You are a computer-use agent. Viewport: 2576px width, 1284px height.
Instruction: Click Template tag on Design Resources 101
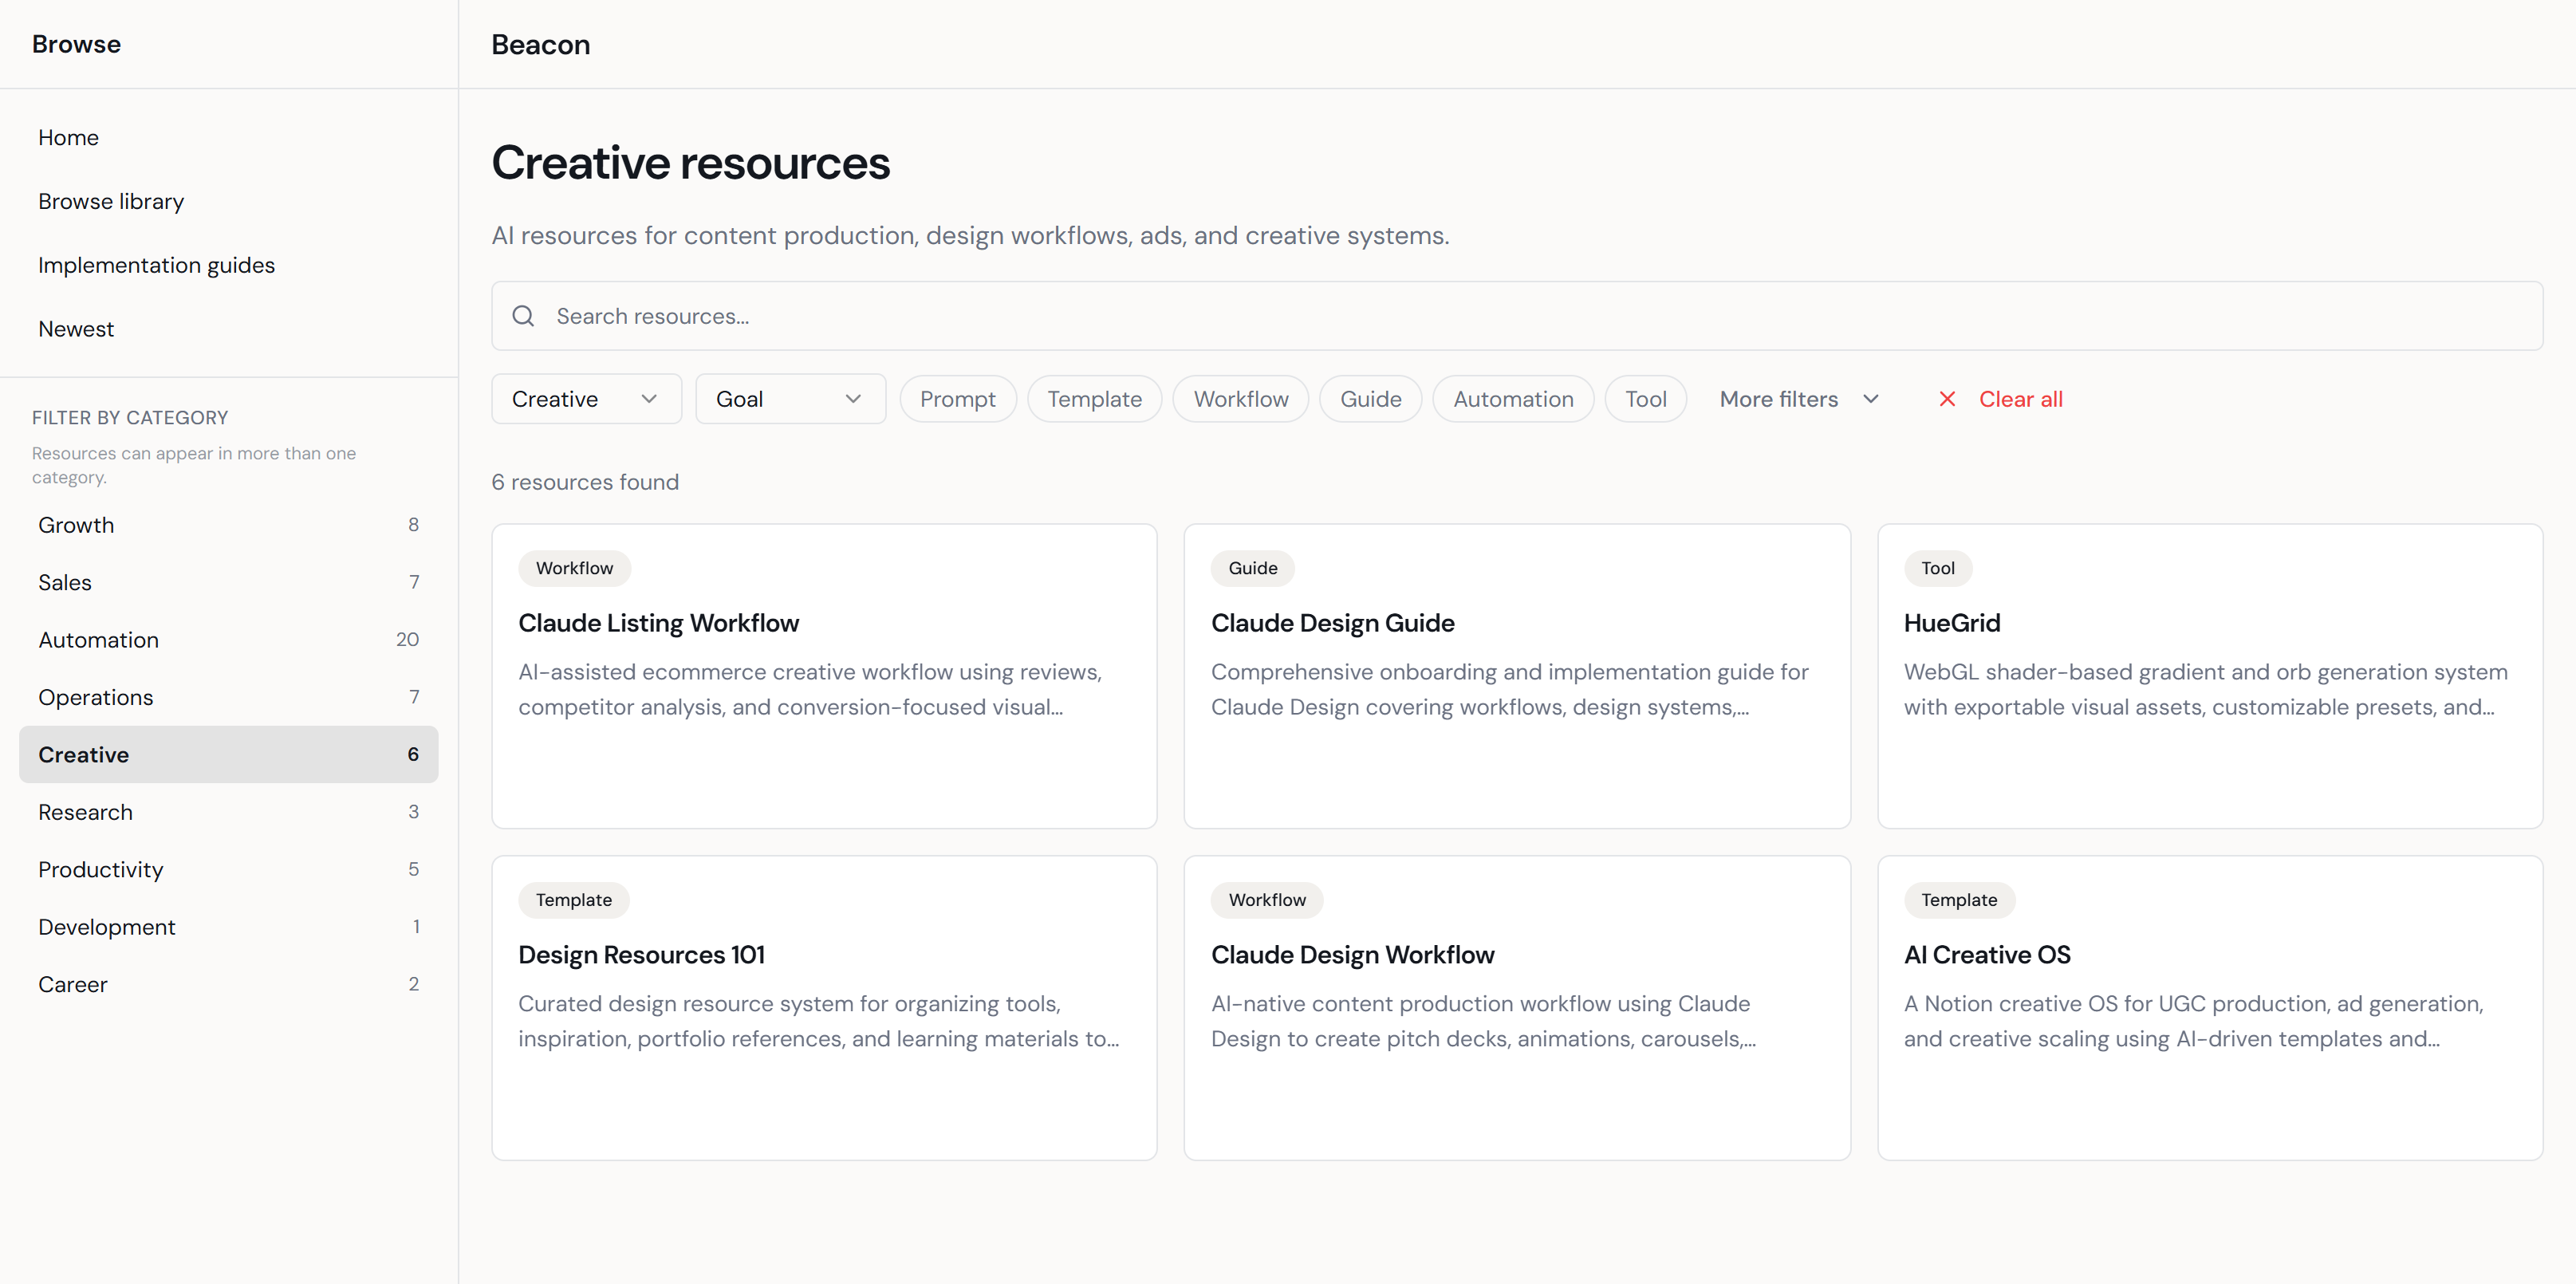pyautogui.click(x=573, y=900)
